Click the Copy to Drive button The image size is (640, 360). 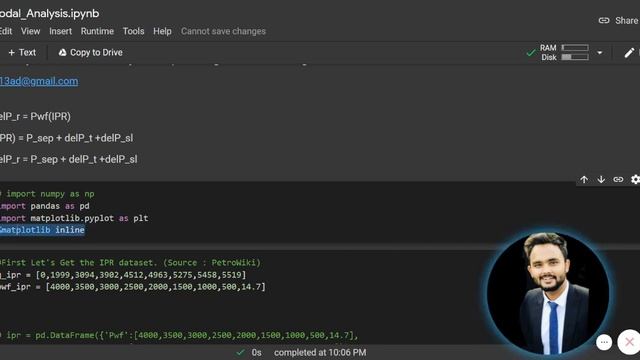point(91,53)
